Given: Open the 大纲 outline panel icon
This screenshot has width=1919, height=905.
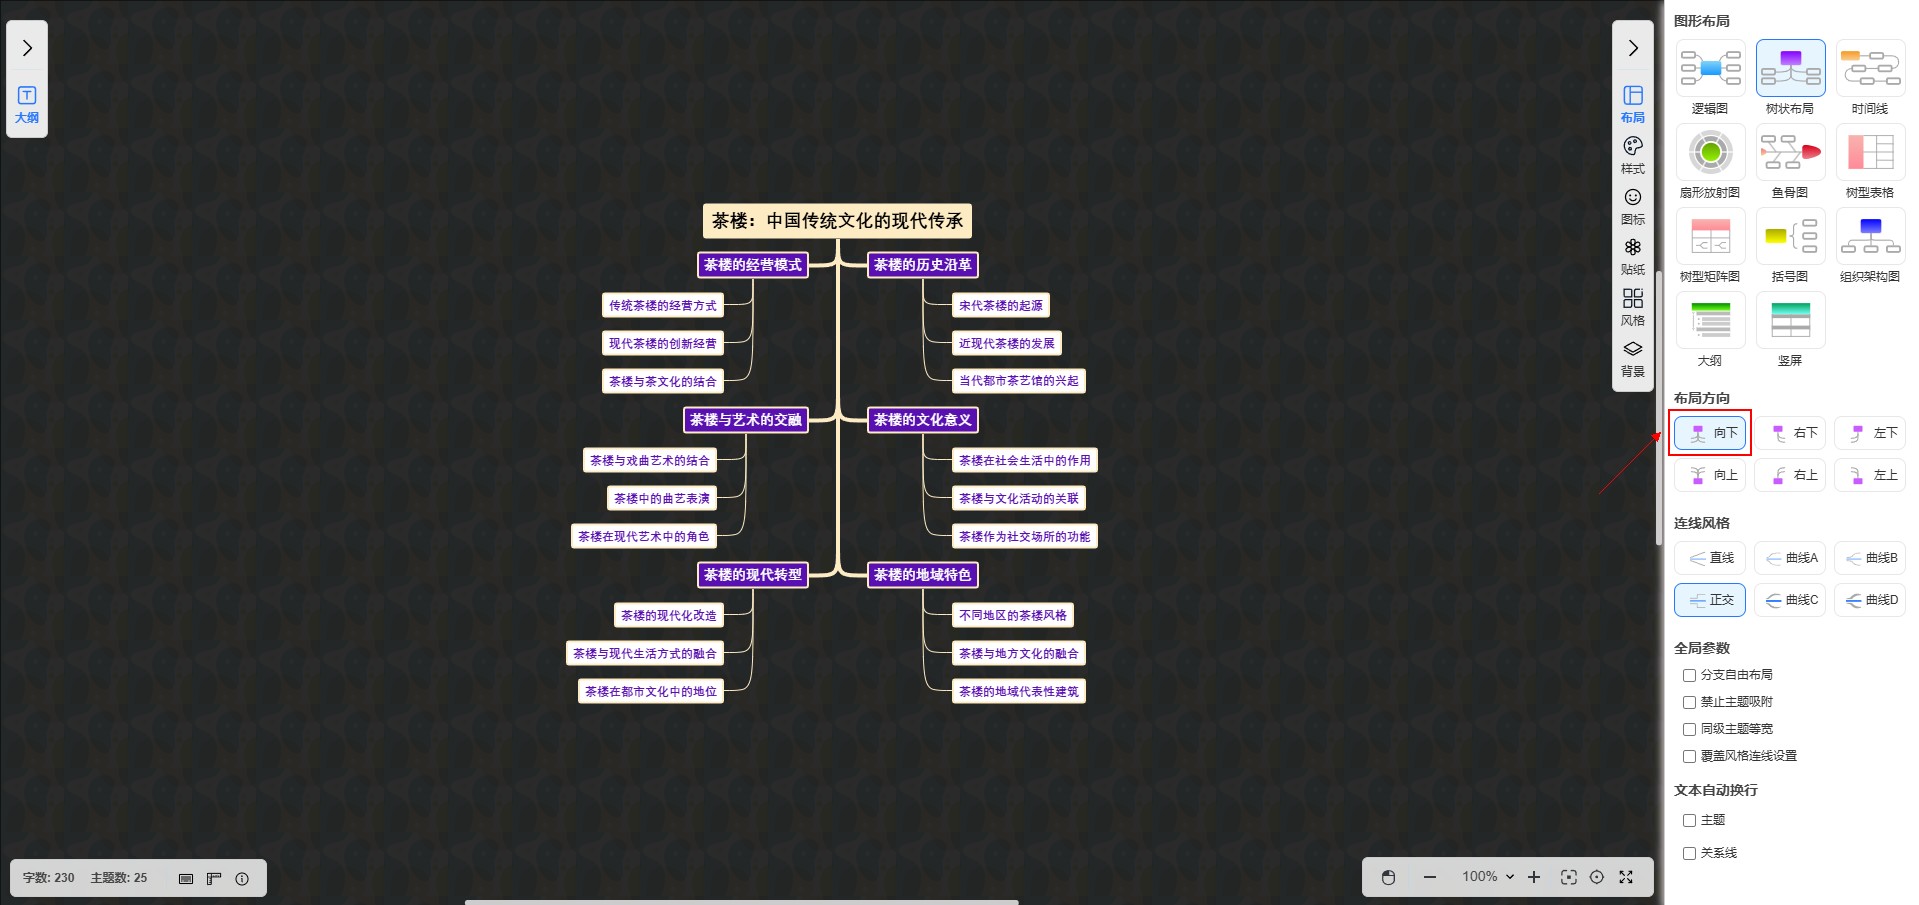Looking at the screenshot, I should click(27, 104).
